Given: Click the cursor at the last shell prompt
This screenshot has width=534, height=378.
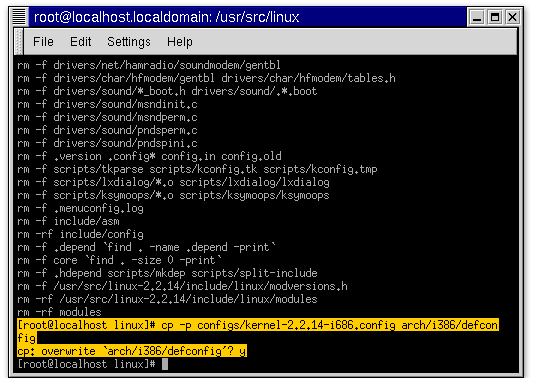Looking at the screenshot, I should pos(165,364).
